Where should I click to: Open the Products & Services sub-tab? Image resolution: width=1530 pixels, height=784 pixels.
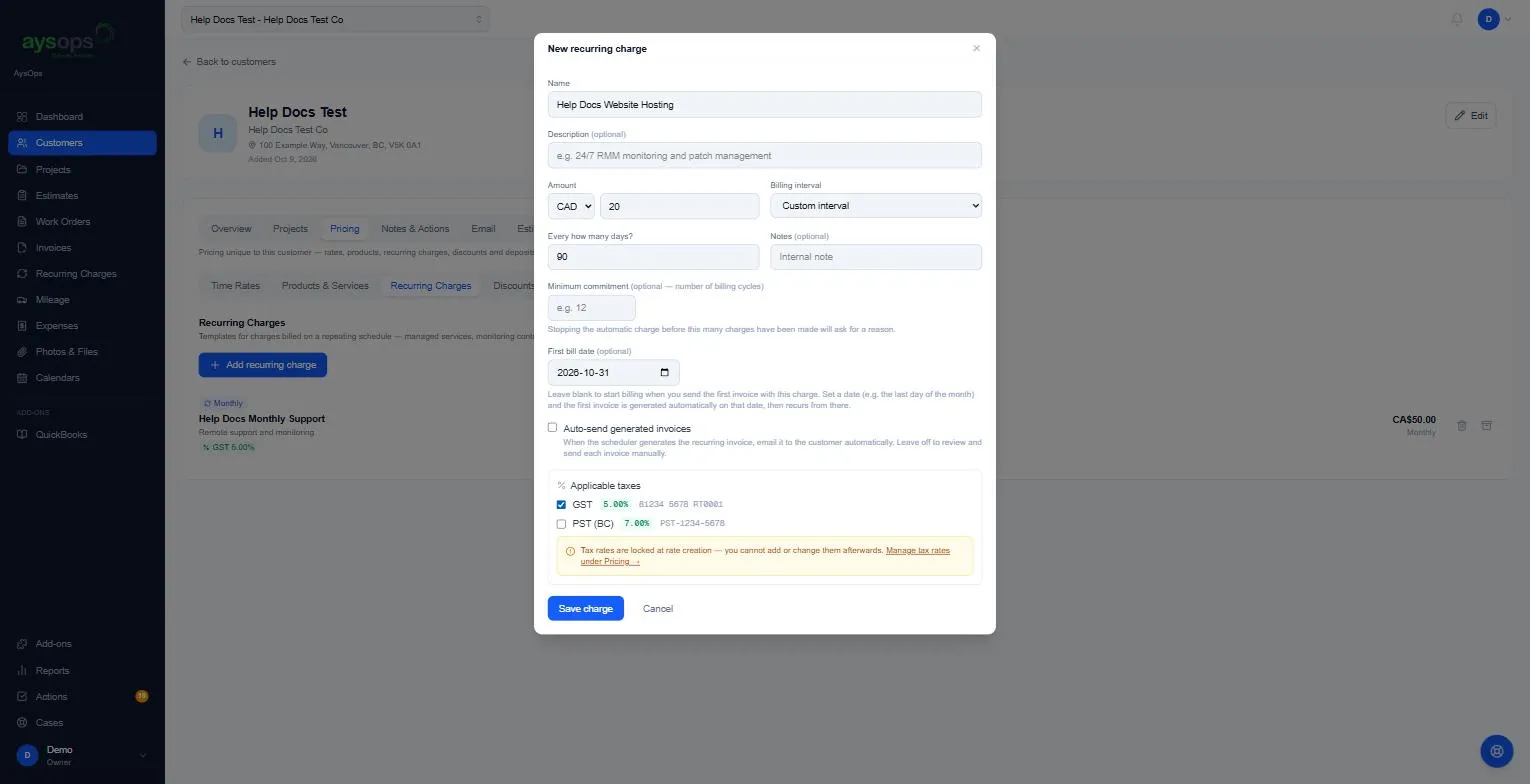pos(325,285)
